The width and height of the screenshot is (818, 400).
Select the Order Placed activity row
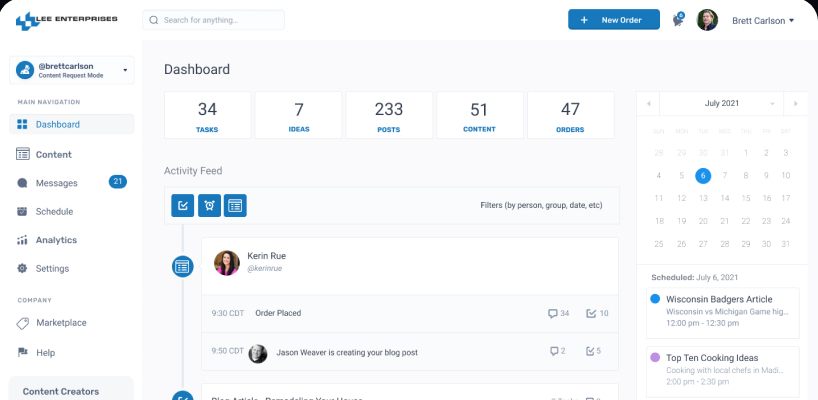click(410, 313)
